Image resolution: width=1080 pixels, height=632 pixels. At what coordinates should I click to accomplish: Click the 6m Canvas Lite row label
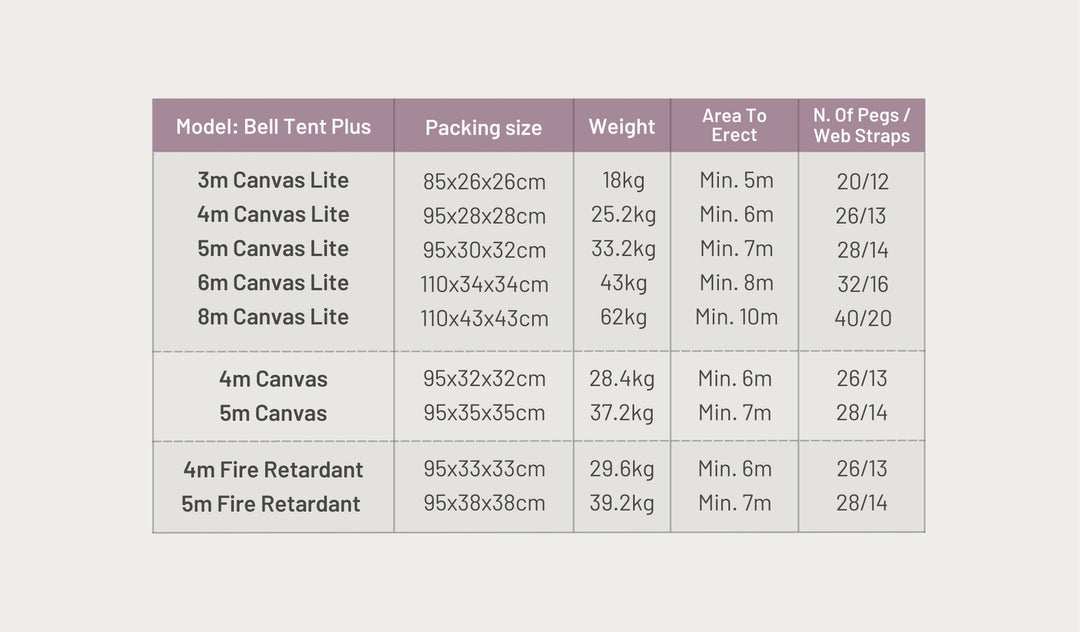273,282
